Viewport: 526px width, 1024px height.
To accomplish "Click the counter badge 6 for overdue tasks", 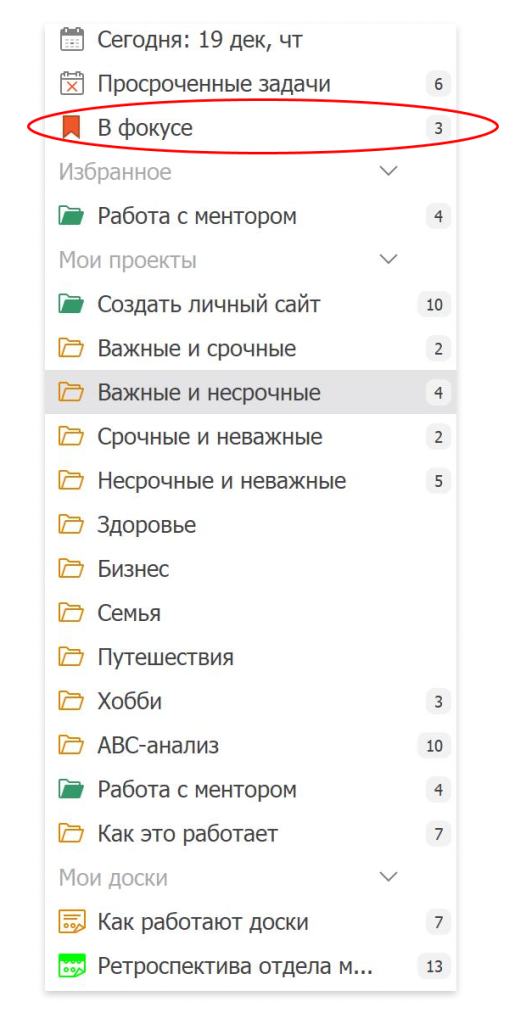I will point(438,84).
